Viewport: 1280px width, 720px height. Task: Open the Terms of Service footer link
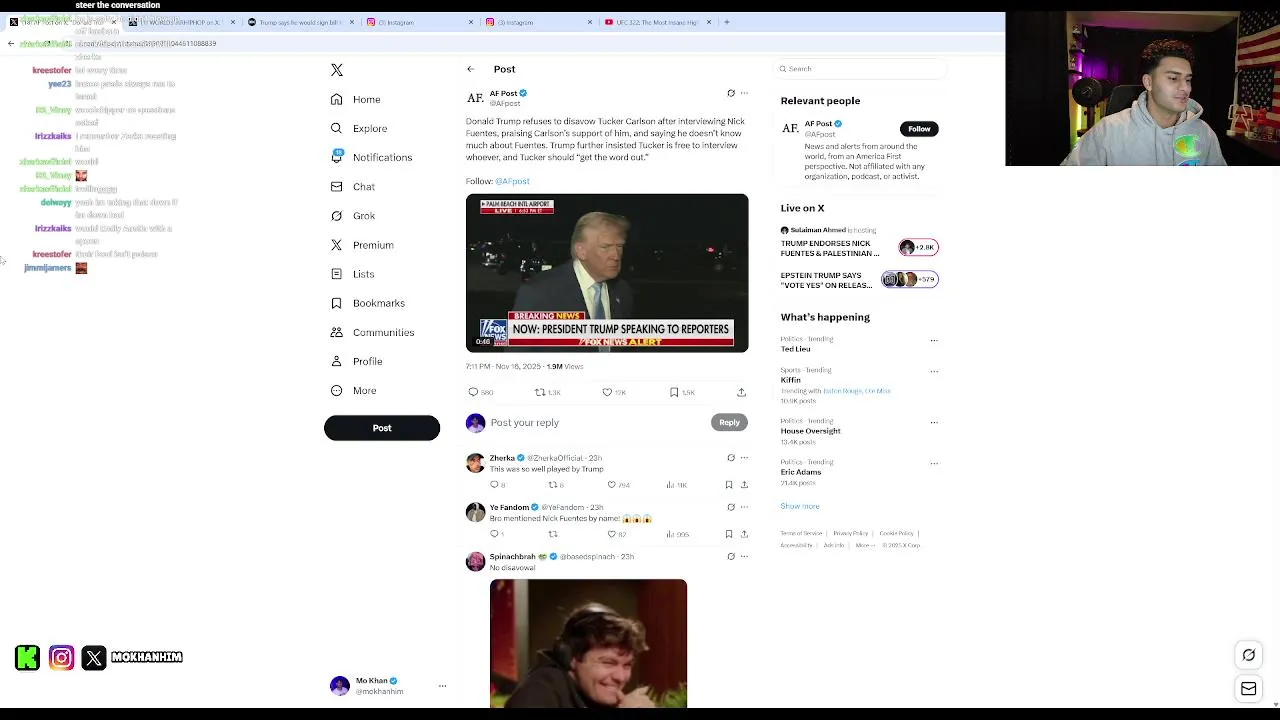(801, 533)
